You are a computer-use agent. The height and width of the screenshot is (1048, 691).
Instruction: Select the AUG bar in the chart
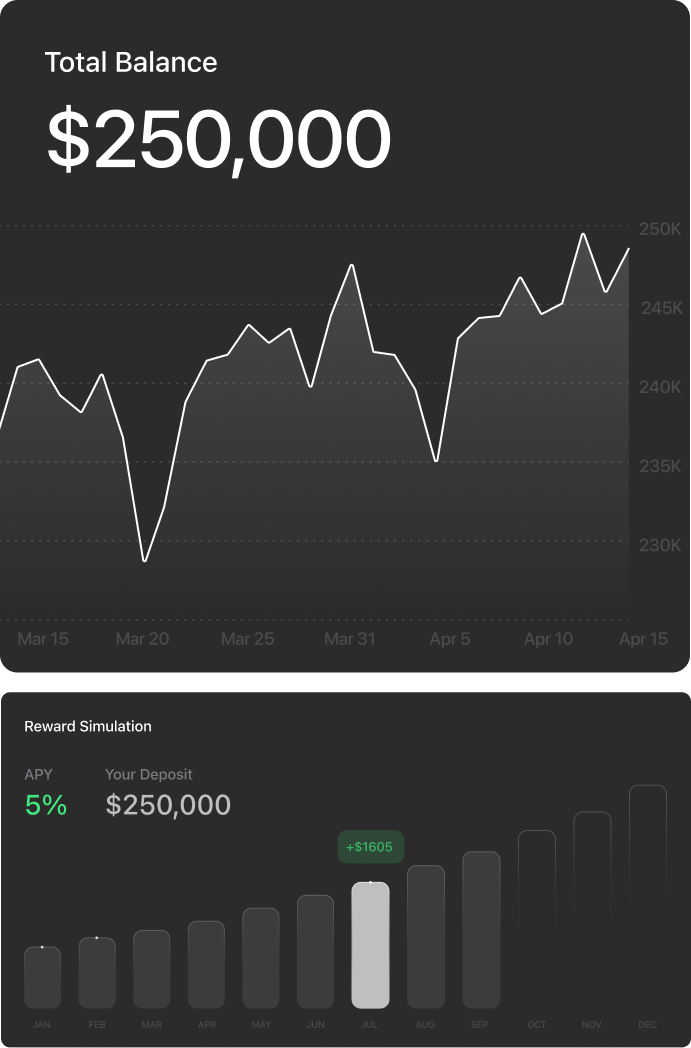click(425, 936)
